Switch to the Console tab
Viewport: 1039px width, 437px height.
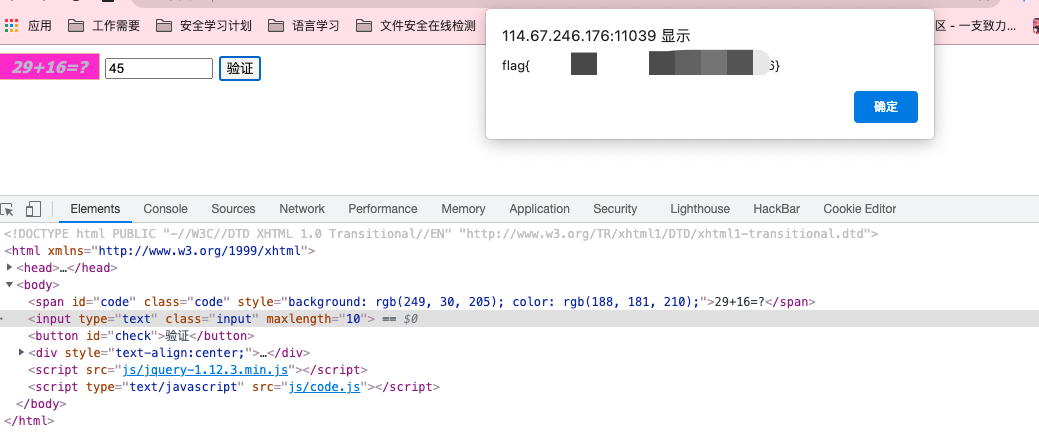point(166,209)
